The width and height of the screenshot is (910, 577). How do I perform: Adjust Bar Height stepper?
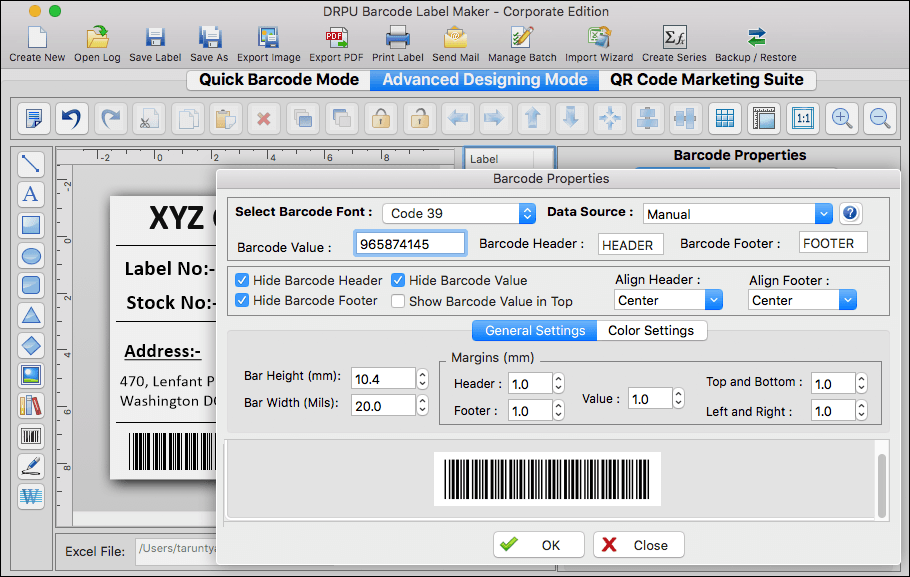click(422, 379)
